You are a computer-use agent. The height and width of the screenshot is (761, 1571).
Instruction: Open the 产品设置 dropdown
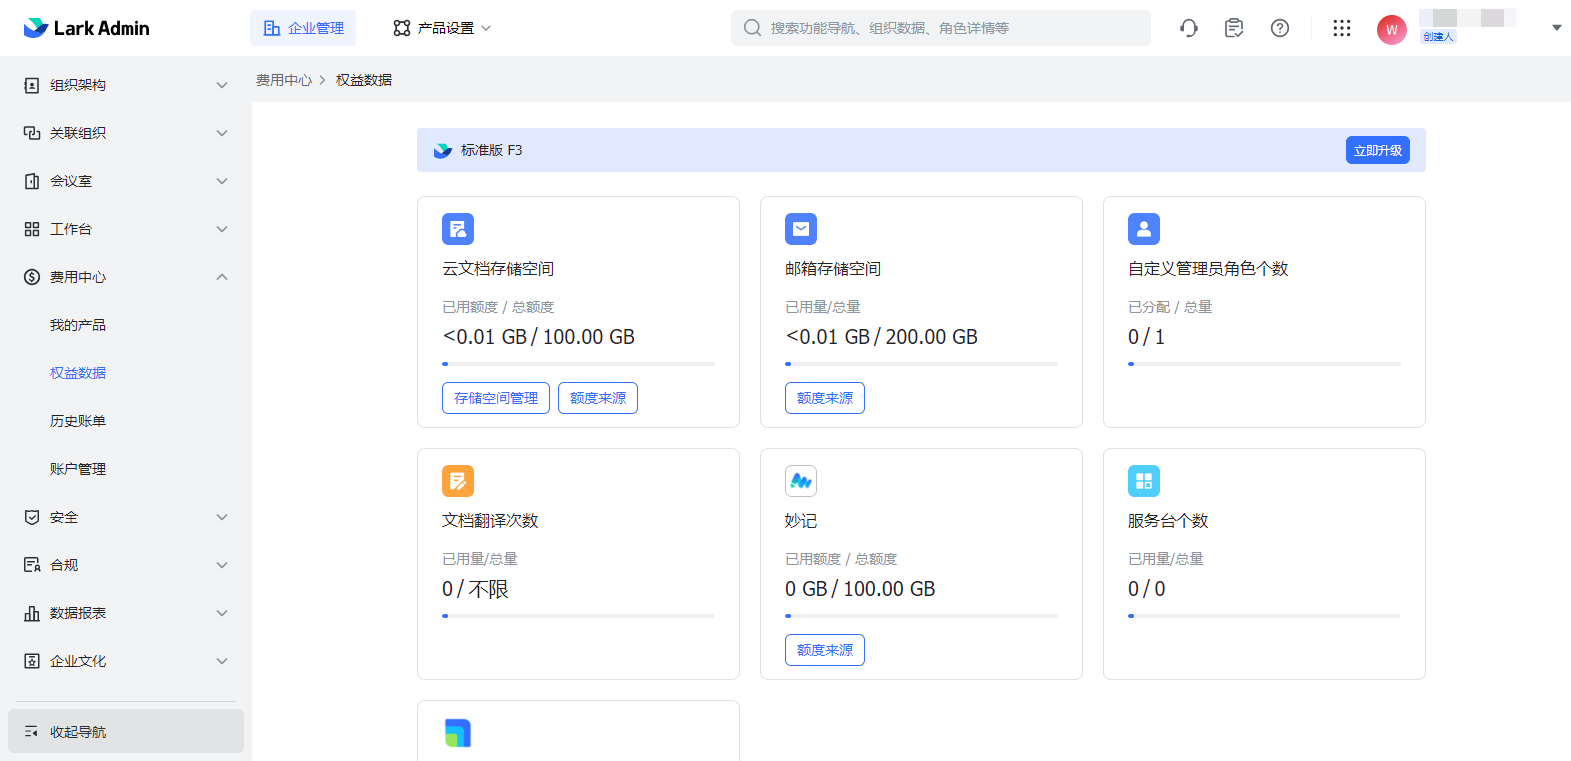click(442, 28)
